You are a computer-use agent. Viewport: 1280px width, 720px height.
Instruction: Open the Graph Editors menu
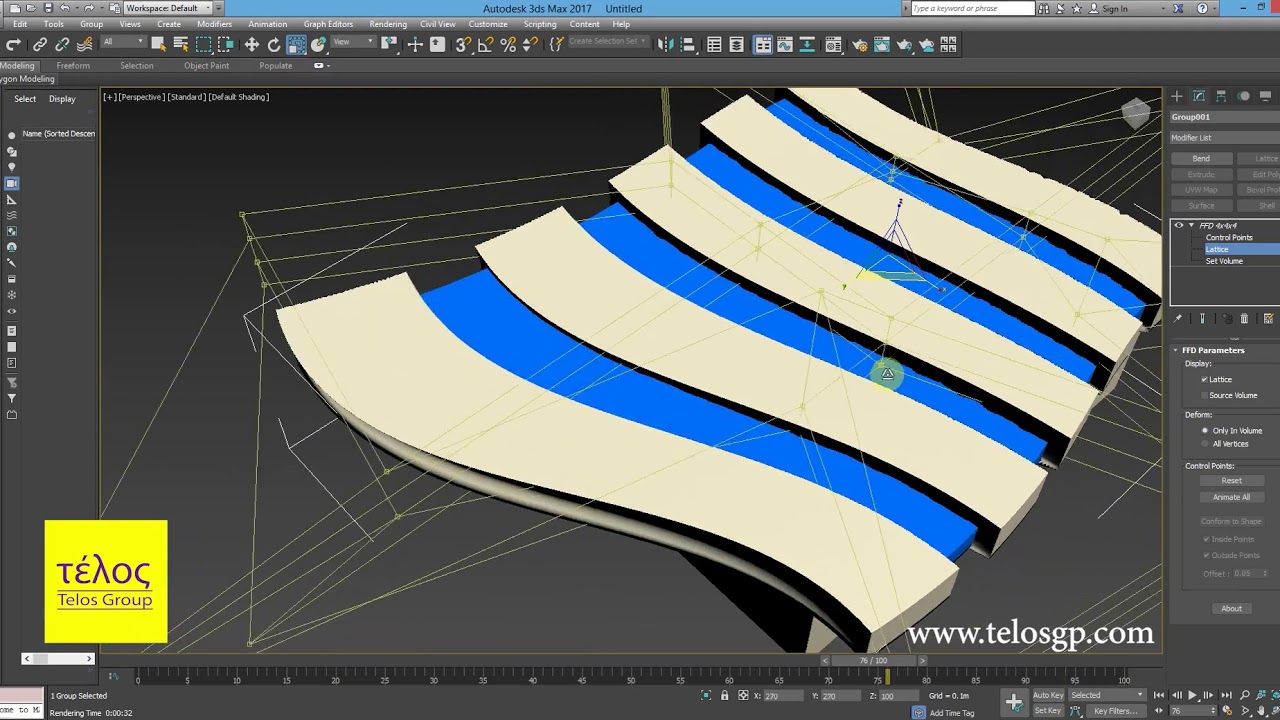[328, 24]
